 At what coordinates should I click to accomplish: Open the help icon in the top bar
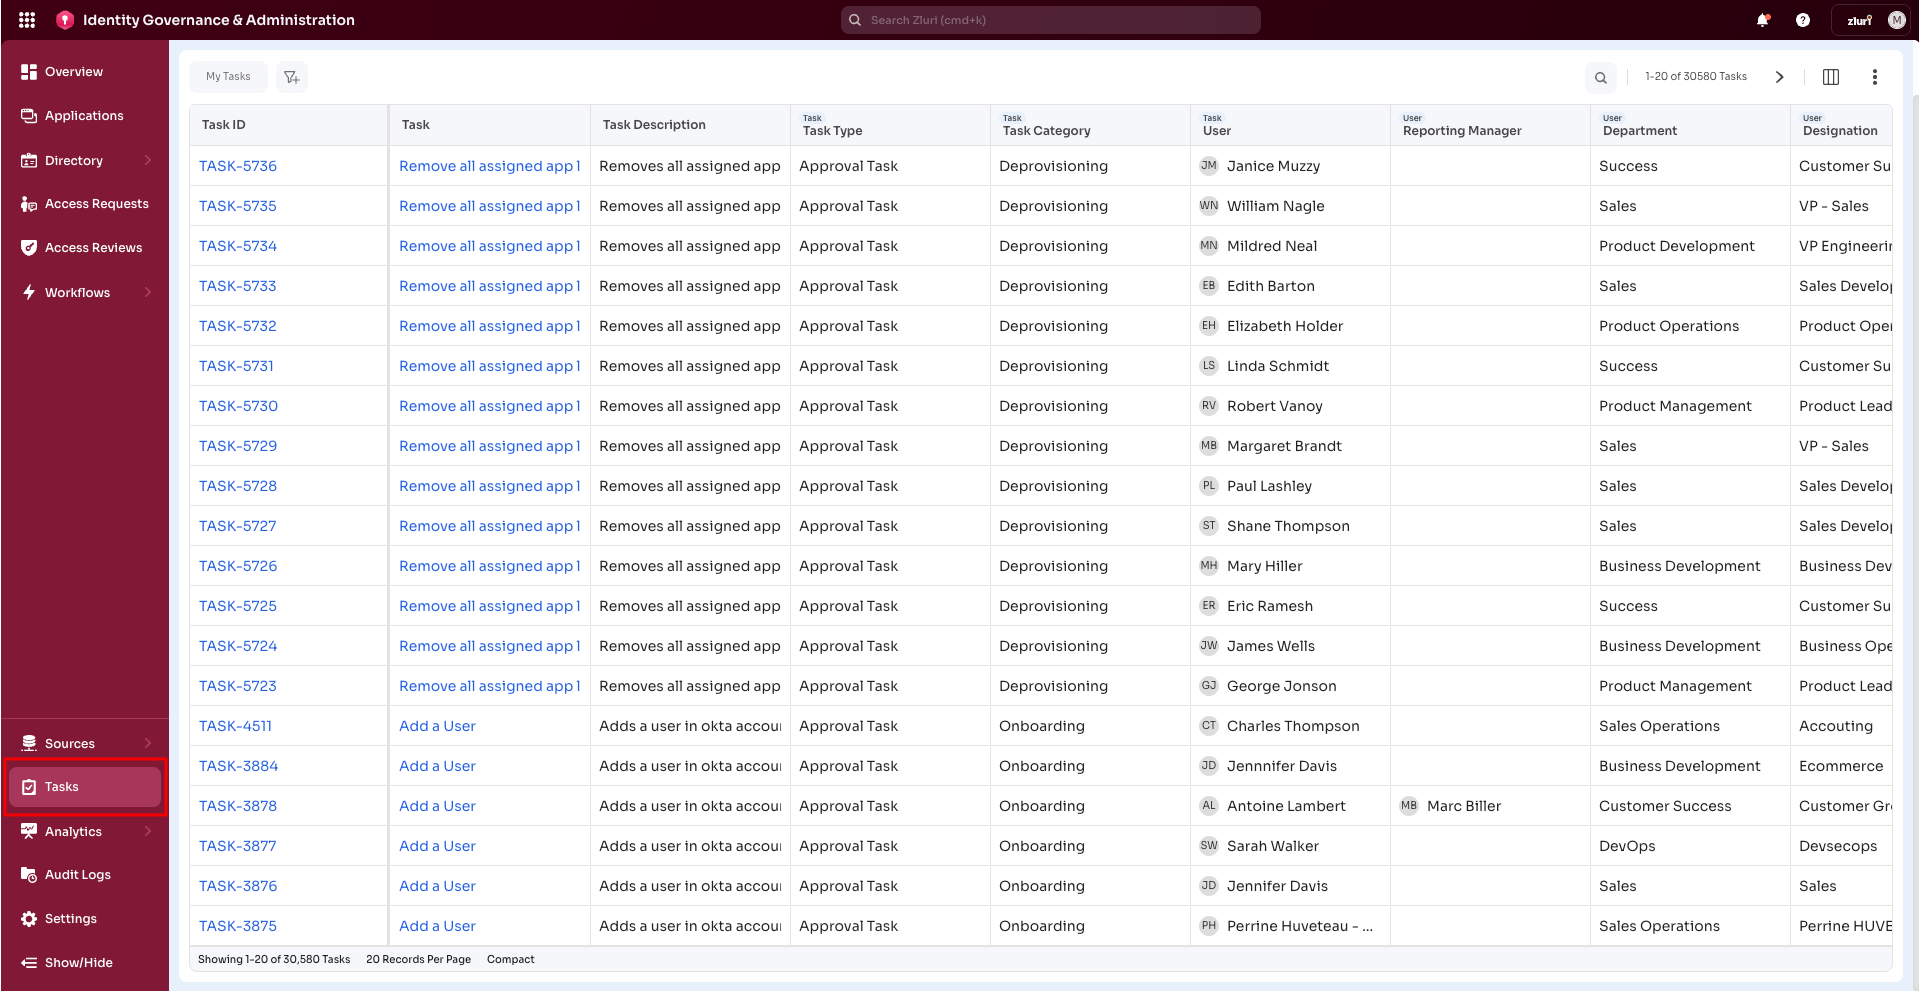pyautogui.click(x=1803, y=19)
